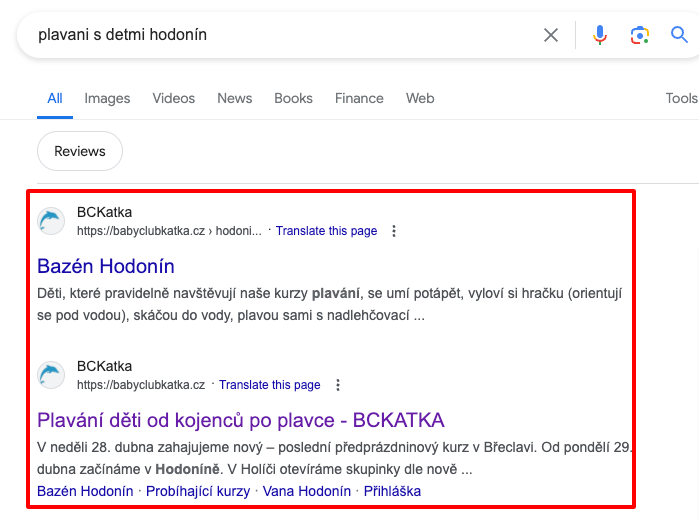Switch to the Images tab
This screenshot has height=524, width=699.
click(107, 98)
